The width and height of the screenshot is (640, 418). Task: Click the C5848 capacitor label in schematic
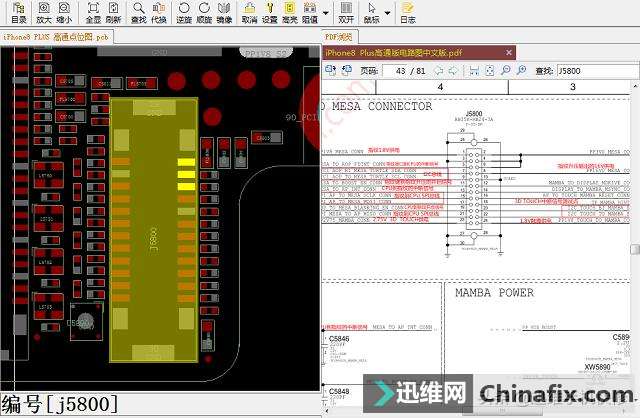click(x=339, y=391)
